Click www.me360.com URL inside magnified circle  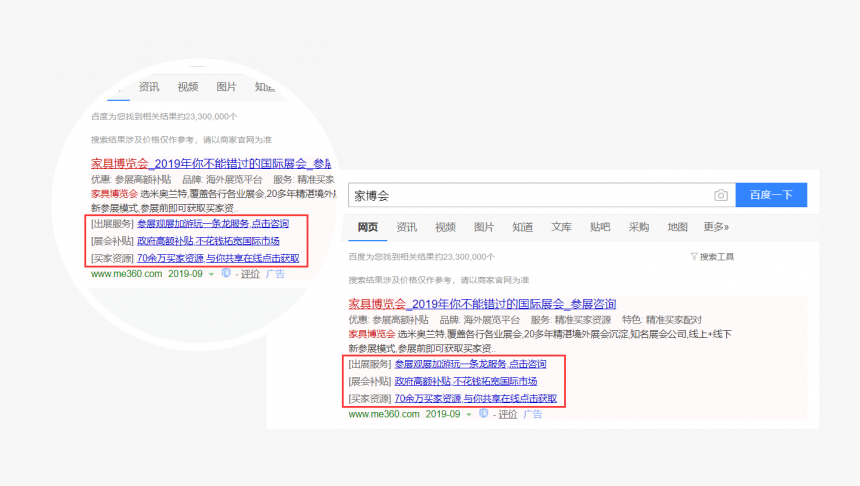(x=127, y=274)
